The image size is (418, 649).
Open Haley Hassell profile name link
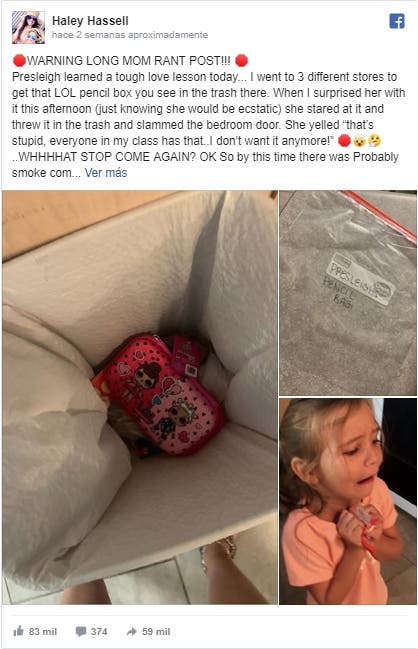(90, 21)
